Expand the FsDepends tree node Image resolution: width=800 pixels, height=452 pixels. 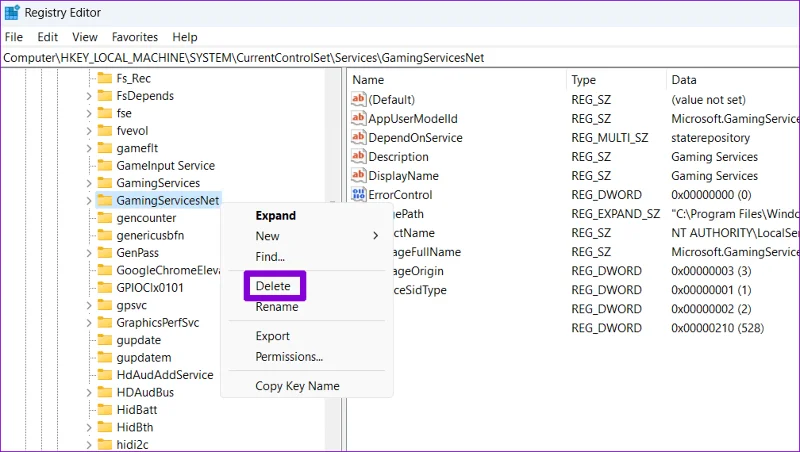coord(89,96)
